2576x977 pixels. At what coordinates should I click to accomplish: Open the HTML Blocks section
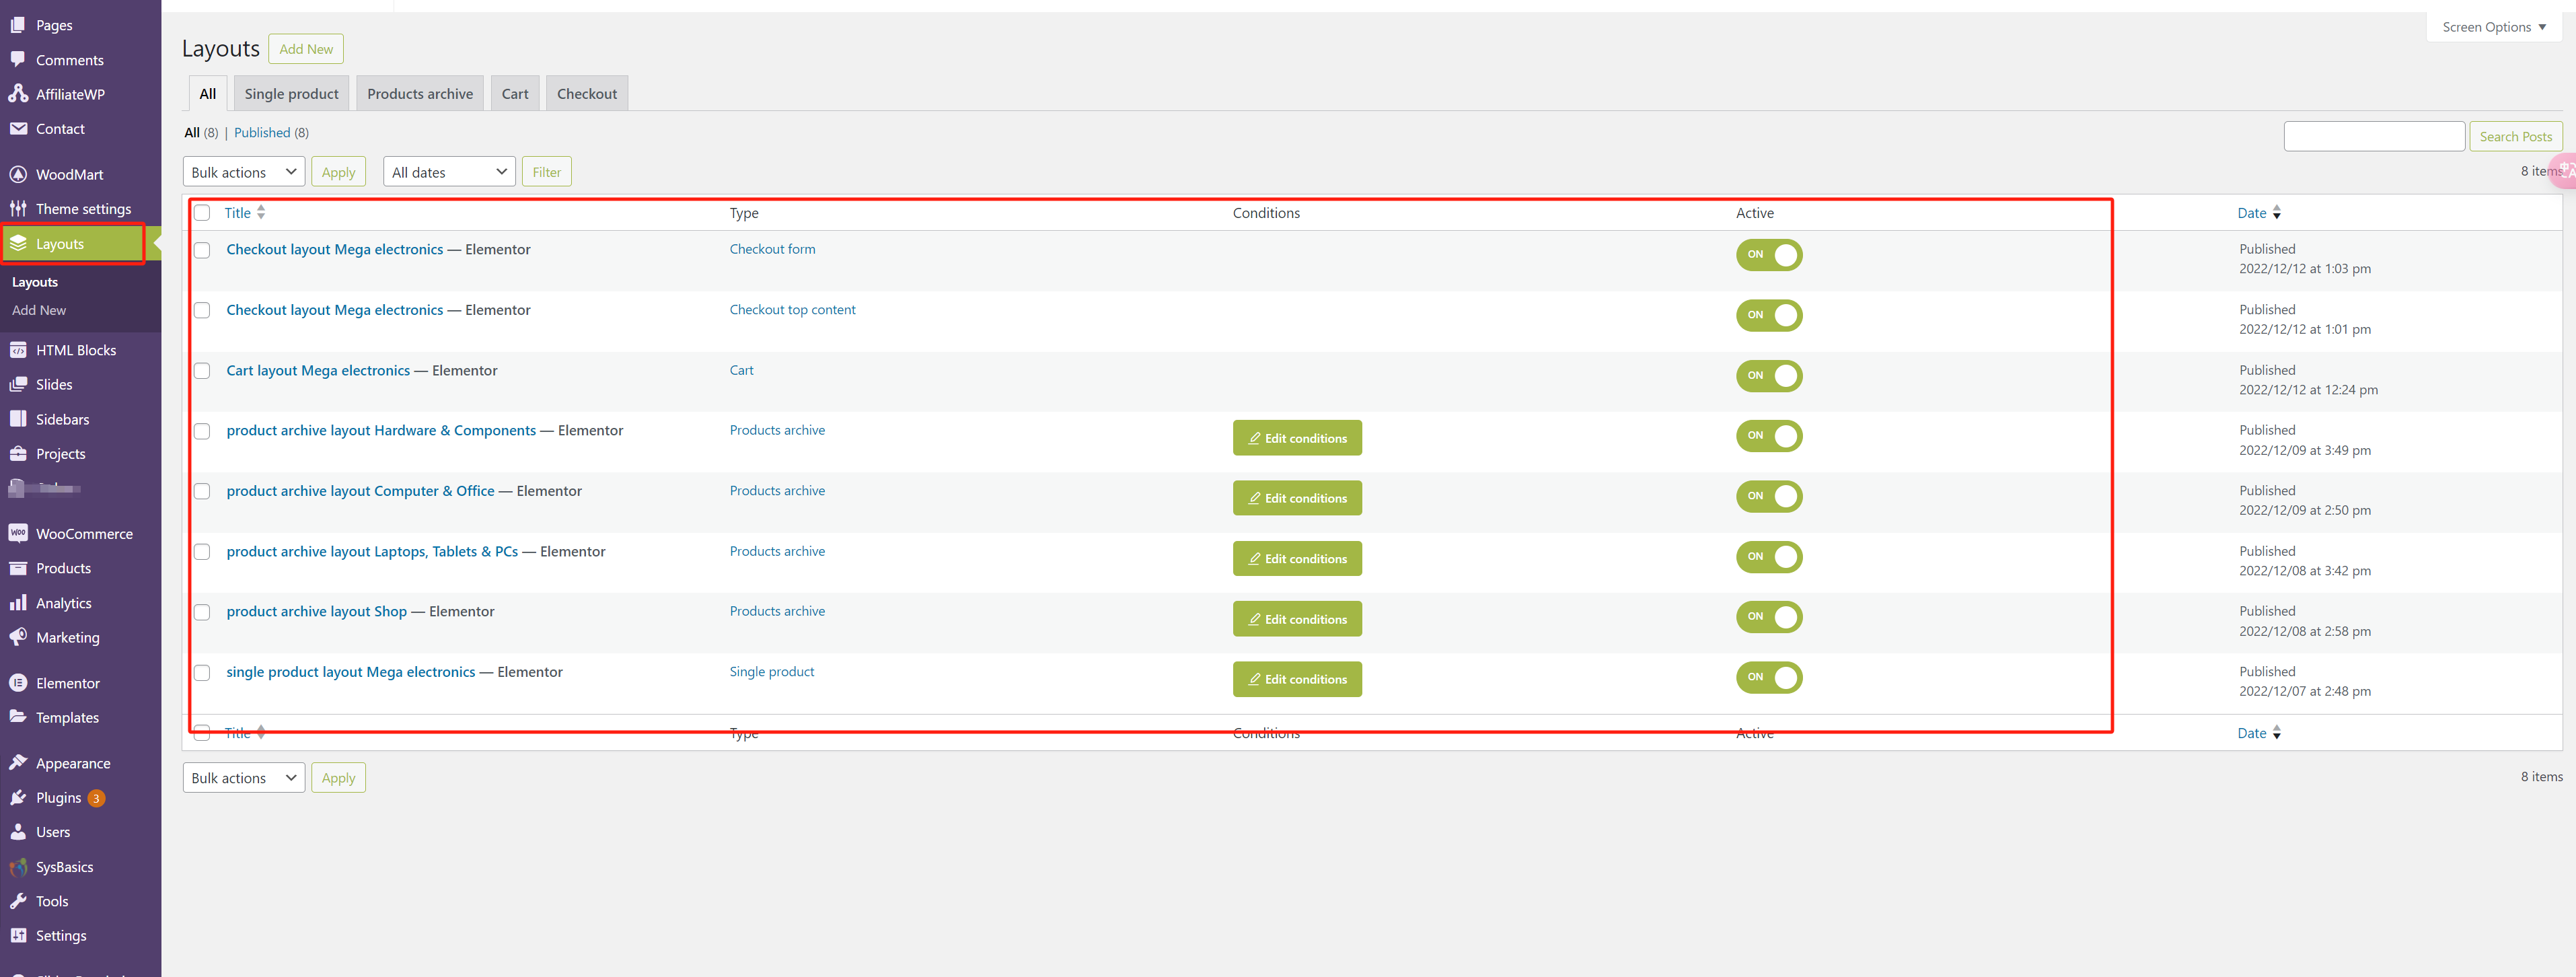pyautogui.click(x=19, y=349)
